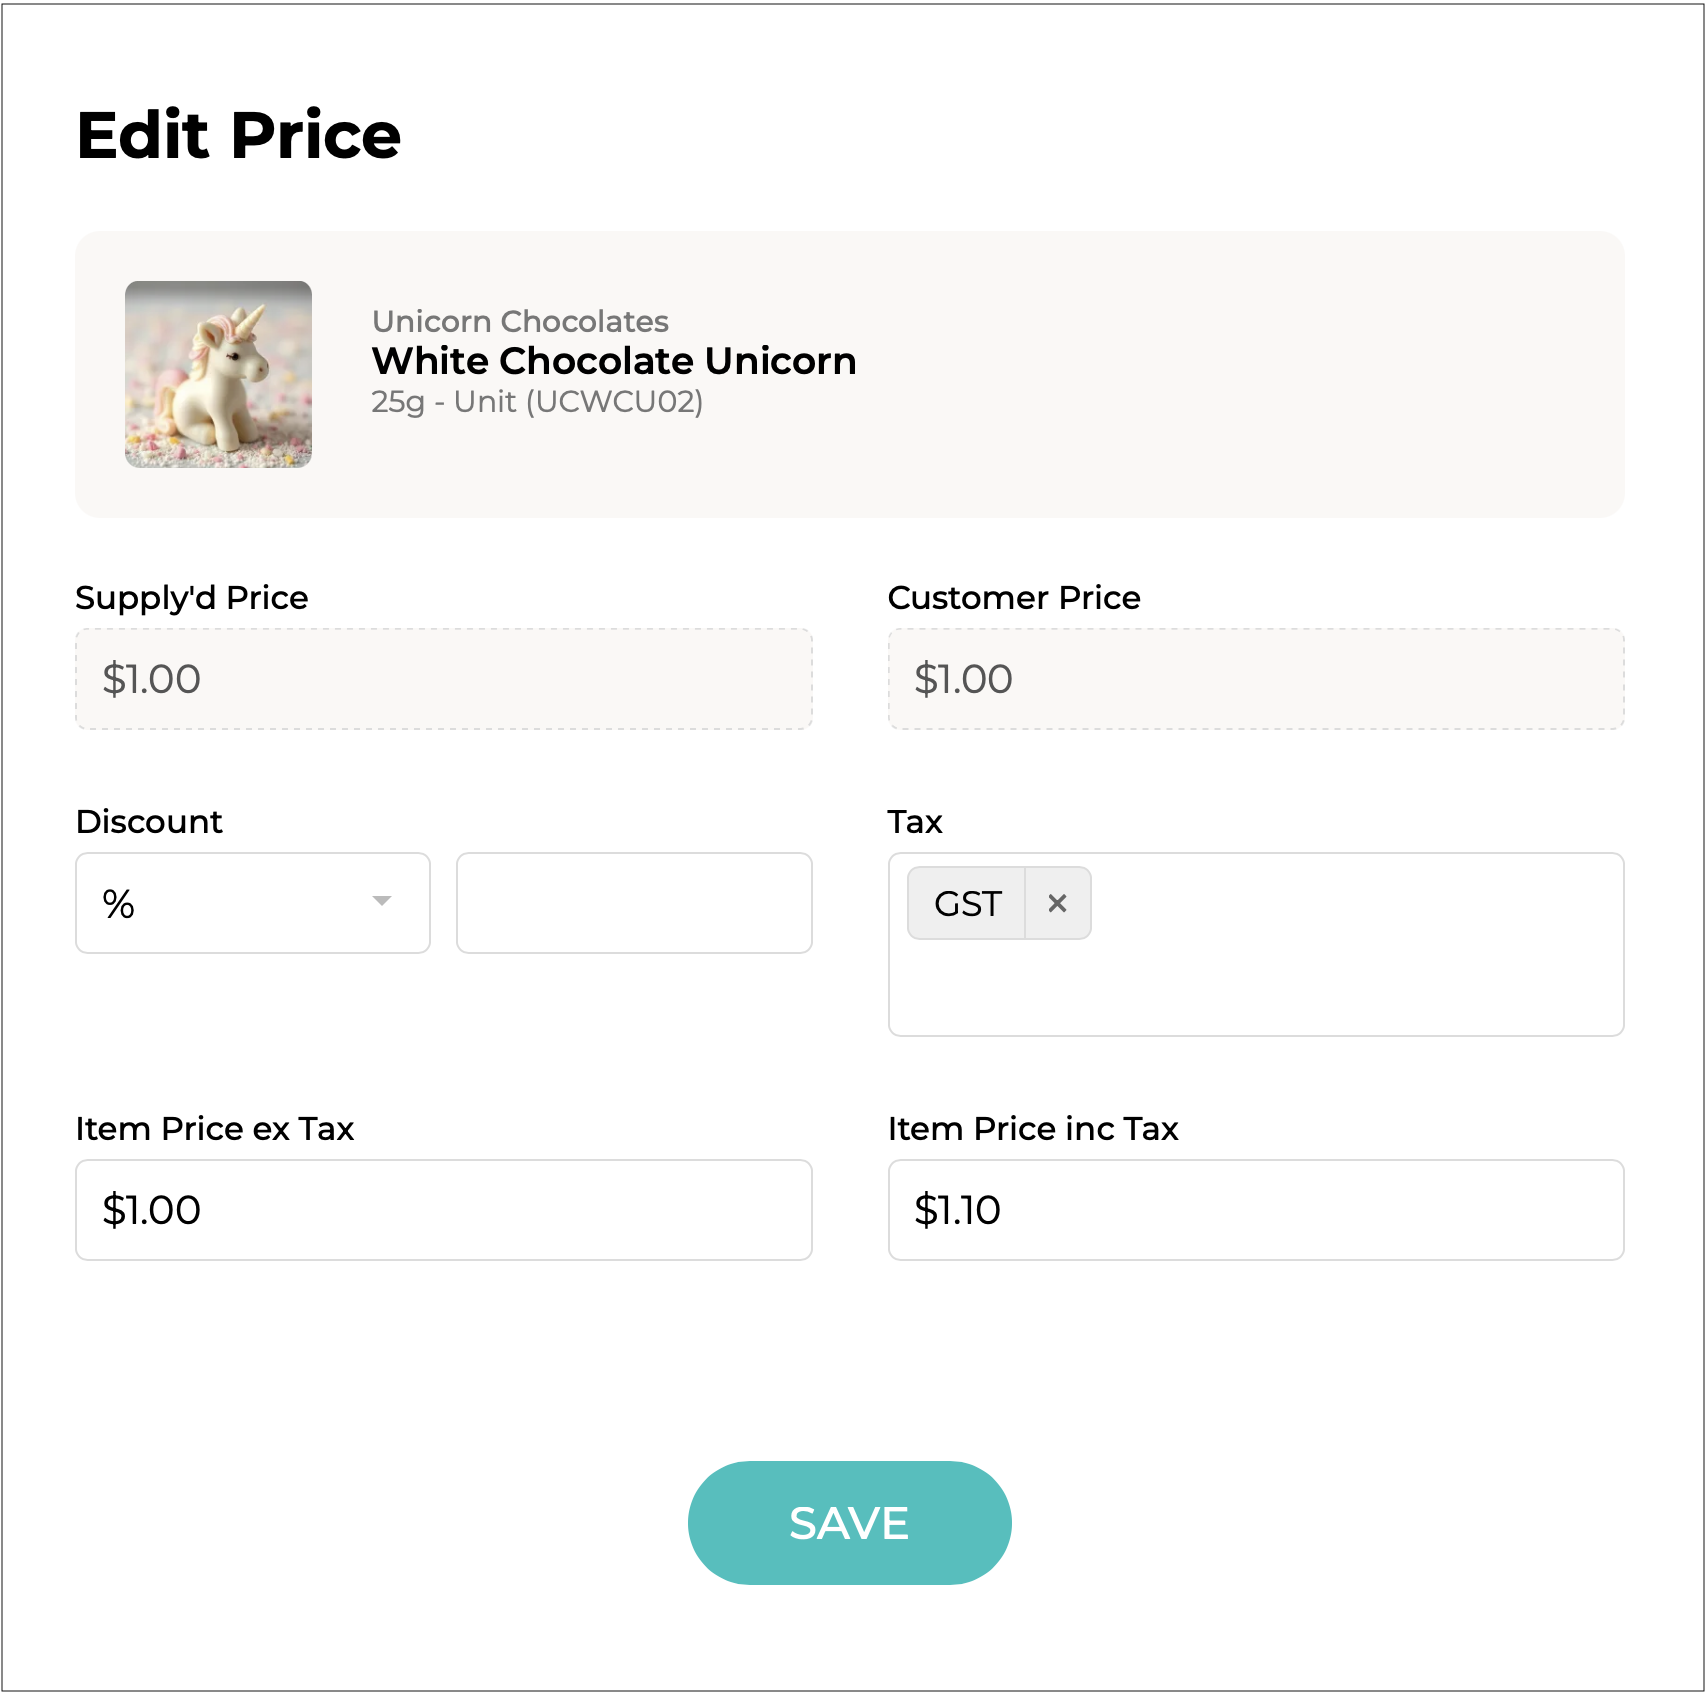Focus the Customer Price field
The height and width of the screenshot is (1696, 1706).
point(1255,679)
